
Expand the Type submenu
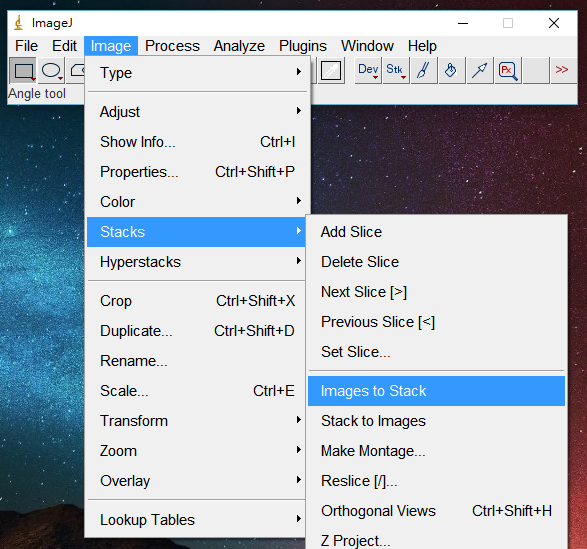[x=197, y=72]
